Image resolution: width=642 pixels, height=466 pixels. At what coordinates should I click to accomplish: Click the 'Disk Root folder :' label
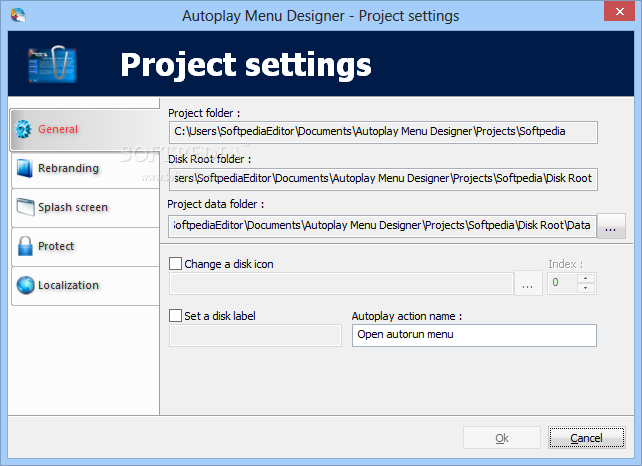(x=209, y=159)
